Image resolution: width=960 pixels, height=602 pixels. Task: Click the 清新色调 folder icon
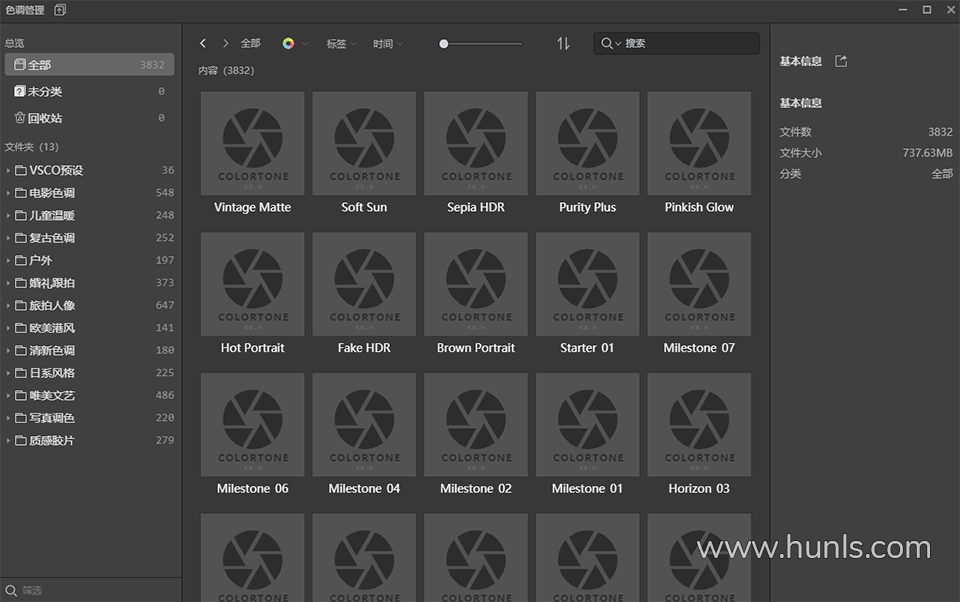pos(21,350)
